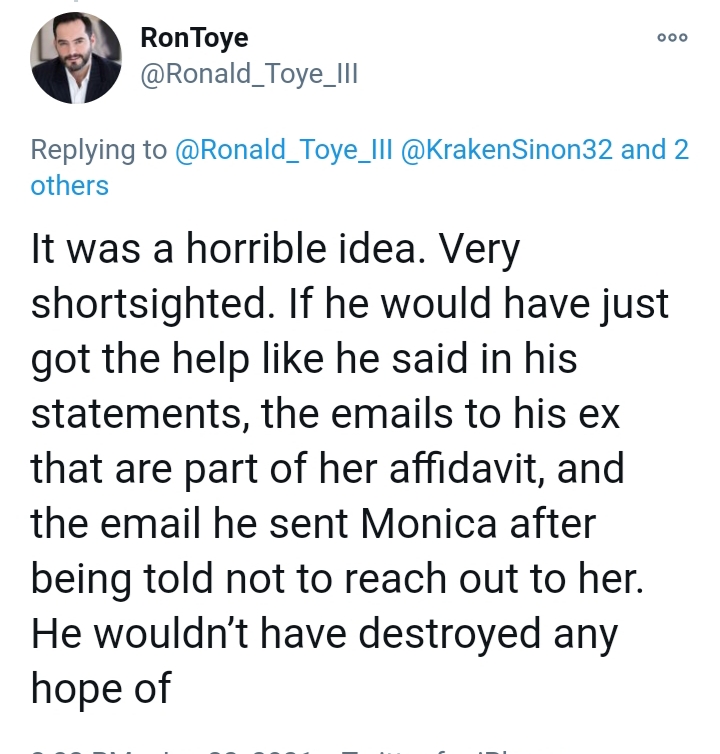This screenshot has width=720, height=754.
Task: Expand the "and 2" reply recipients link
Action: (x=655, y=150)
